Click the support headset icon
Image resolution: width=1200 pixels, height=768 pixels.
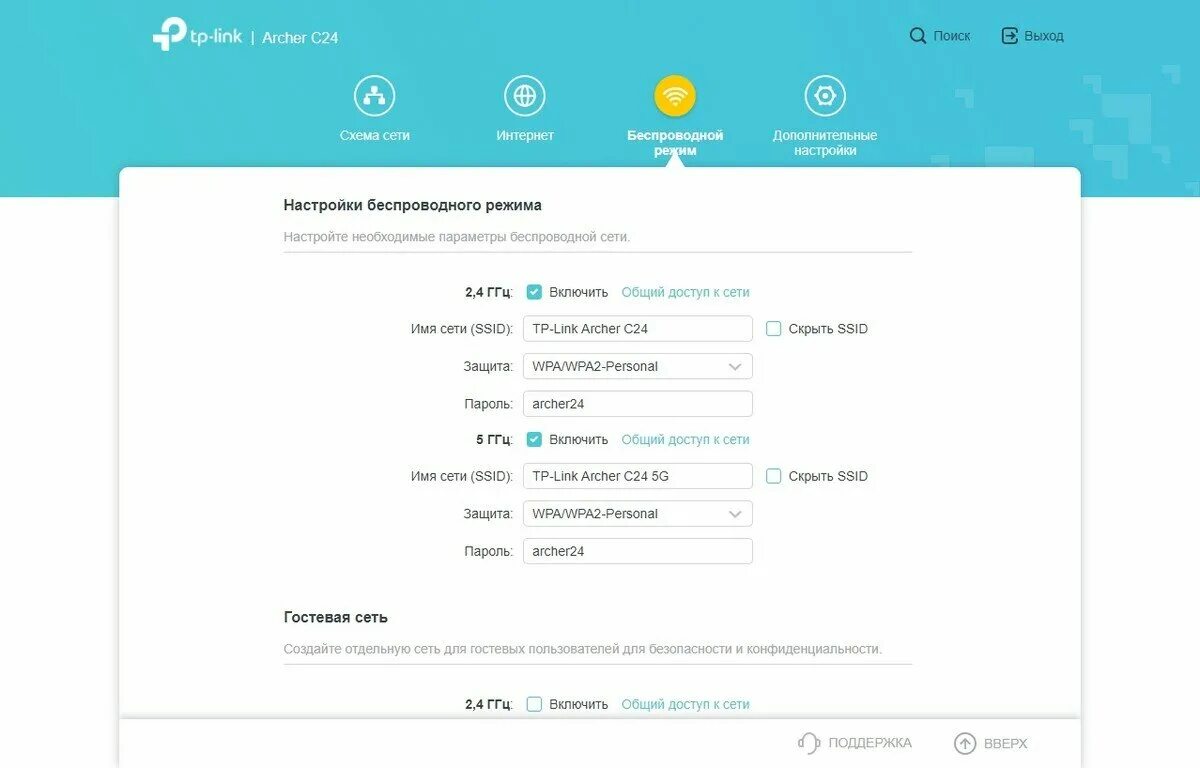coord(809,743)
